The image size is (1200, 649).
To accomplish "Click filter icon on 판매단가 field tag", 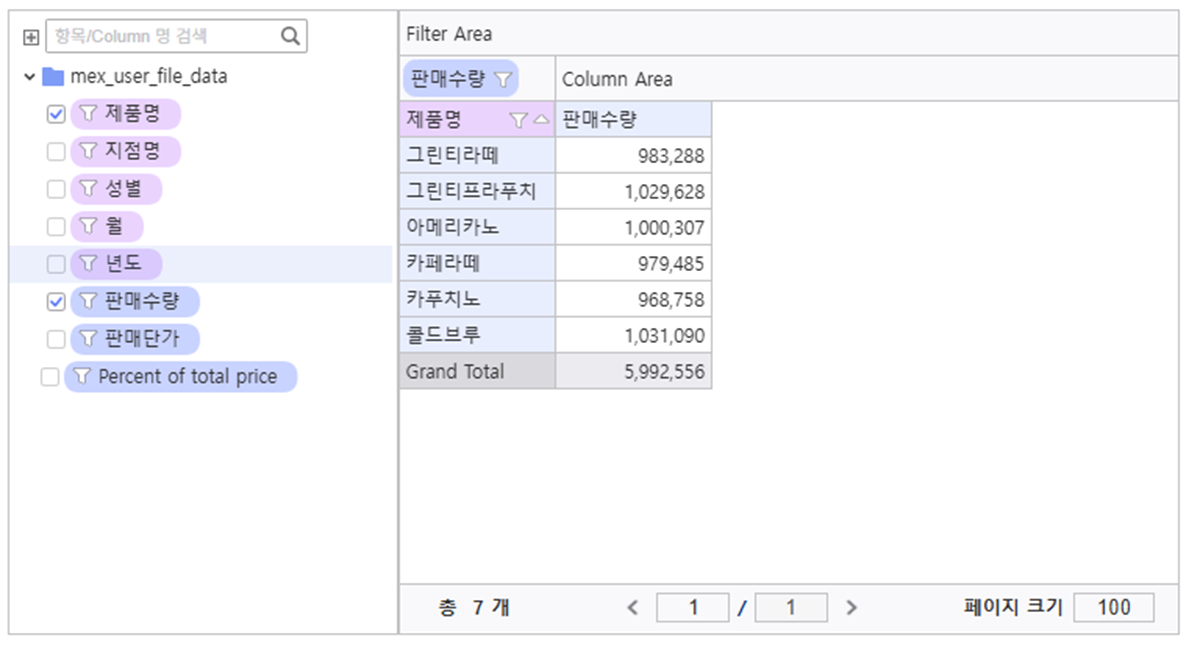I will coord(87,339).
